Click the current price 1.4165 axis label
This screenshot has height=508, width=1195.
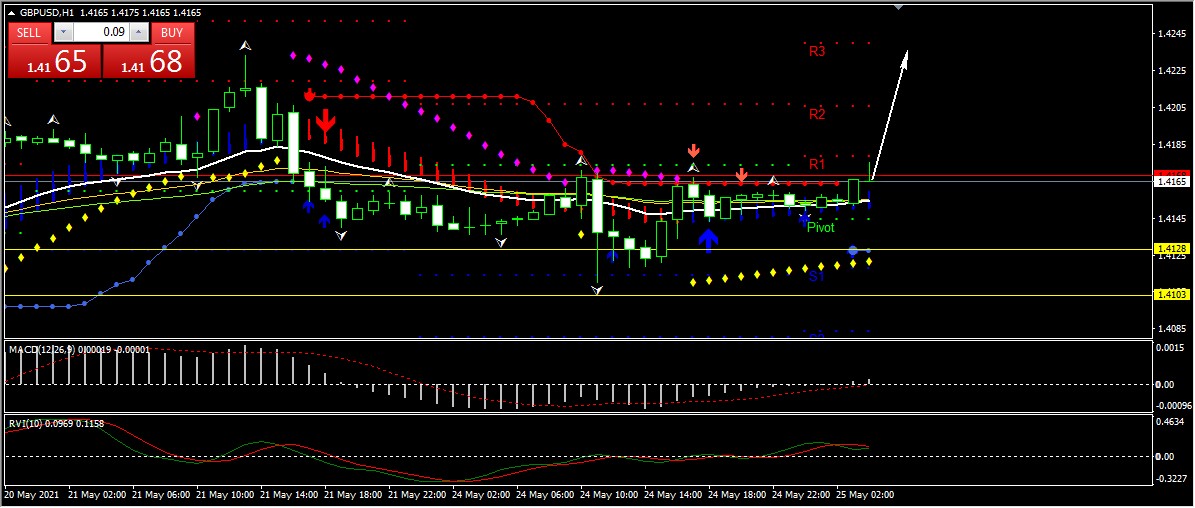(x=1169, y=182)
